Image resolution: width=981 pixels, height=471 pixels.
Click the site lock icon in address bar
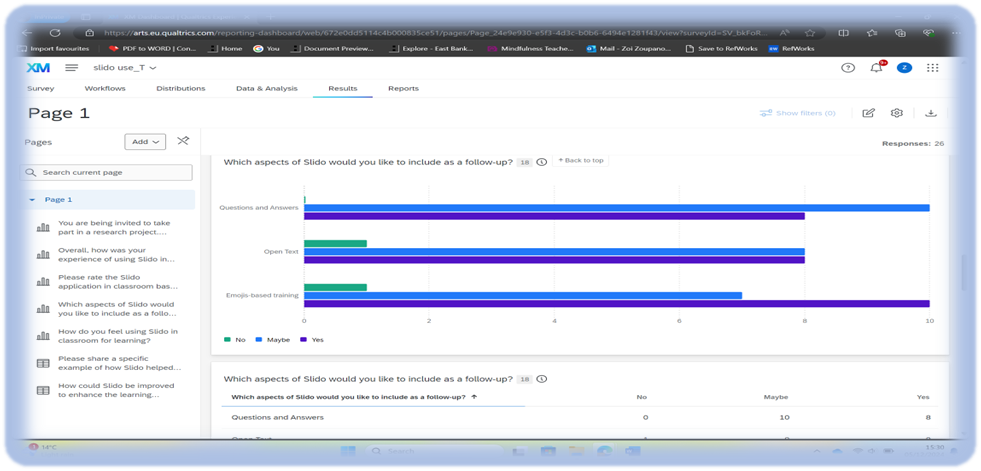pyautogui.click(x=89, y=33)
